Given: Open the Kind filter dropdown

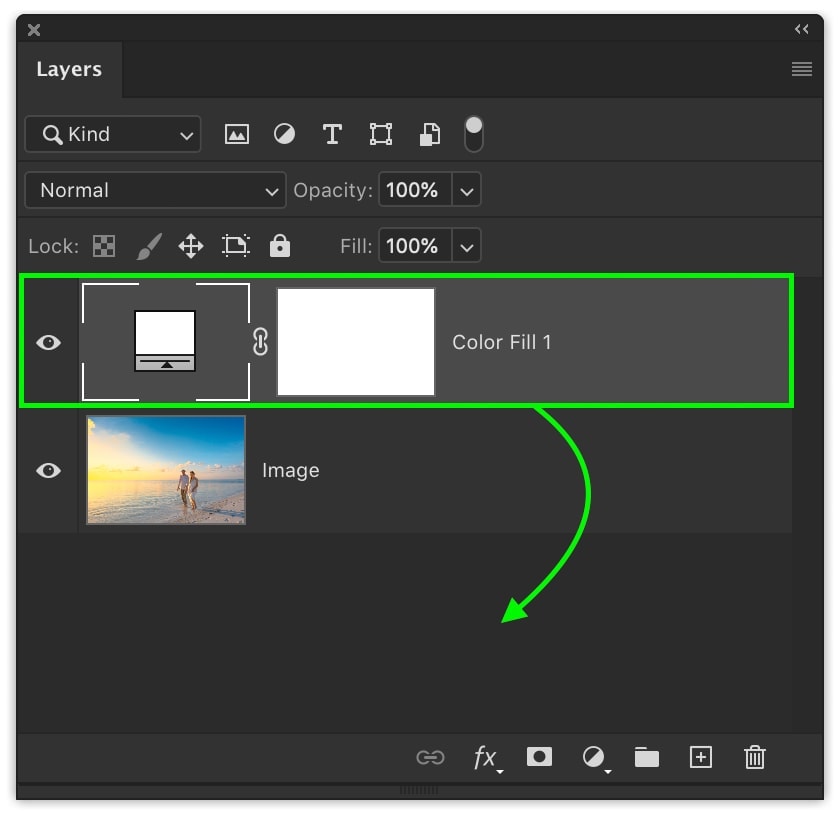Looking at the screenshot, I should (112, 134).
